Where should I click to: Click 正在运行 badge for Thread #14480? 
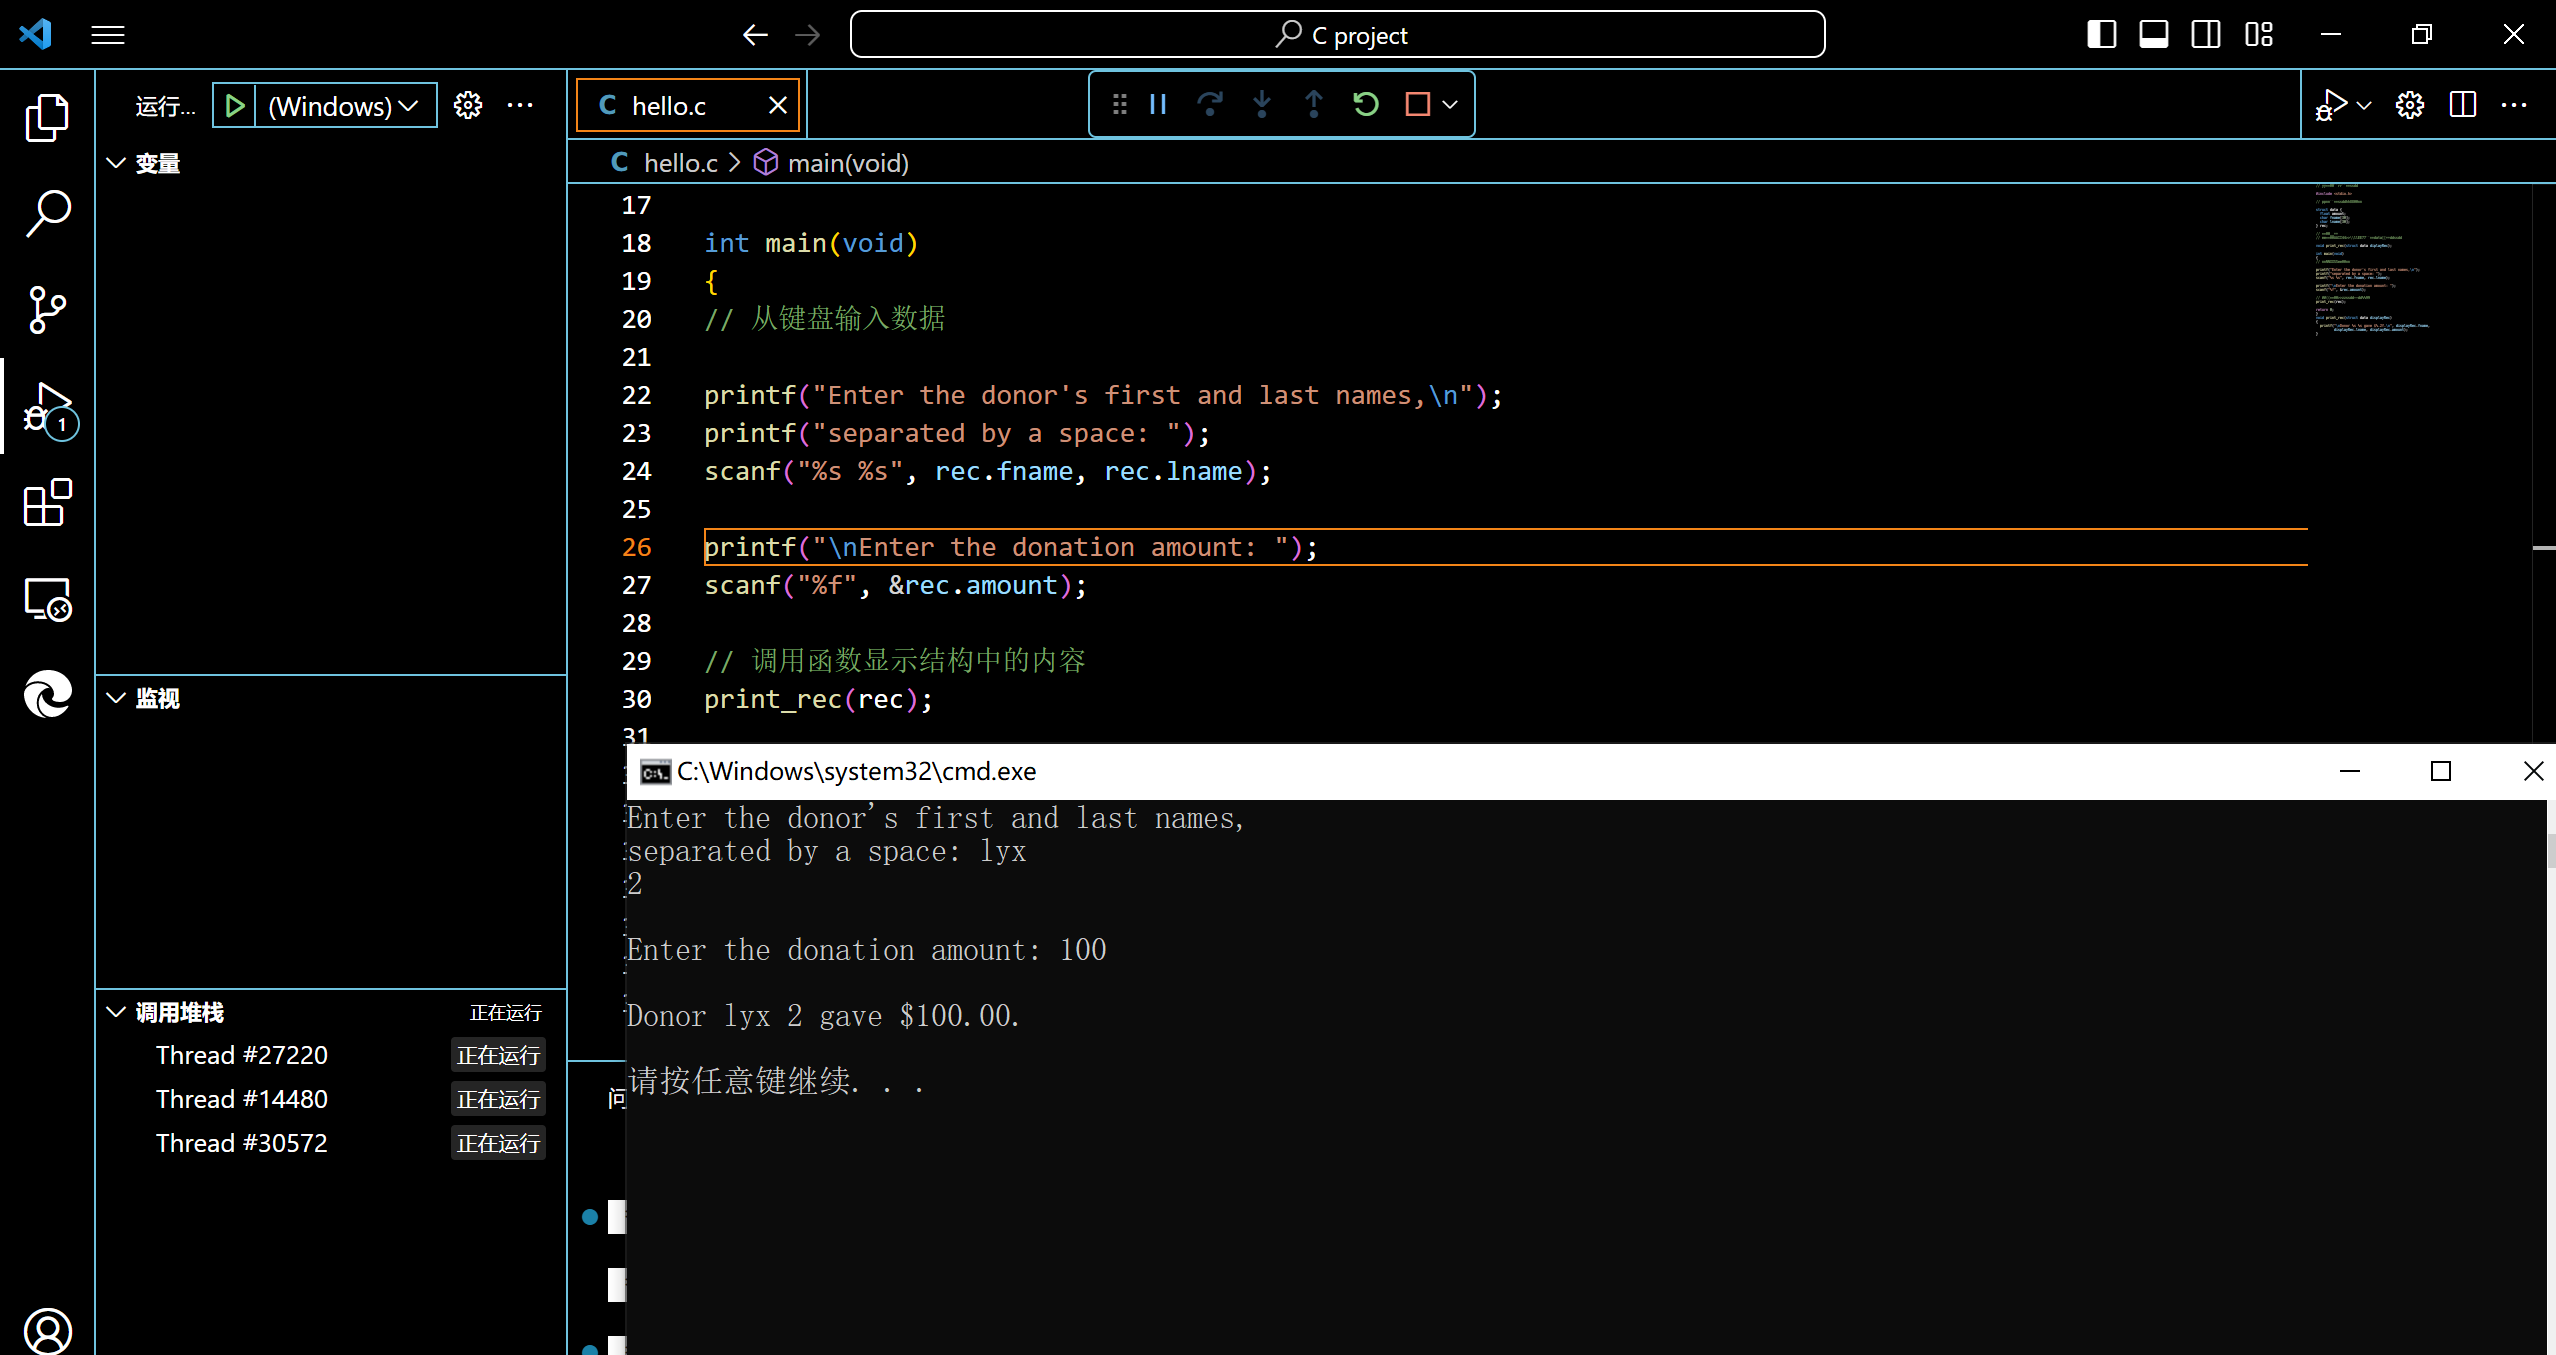tap(498, 1099)
